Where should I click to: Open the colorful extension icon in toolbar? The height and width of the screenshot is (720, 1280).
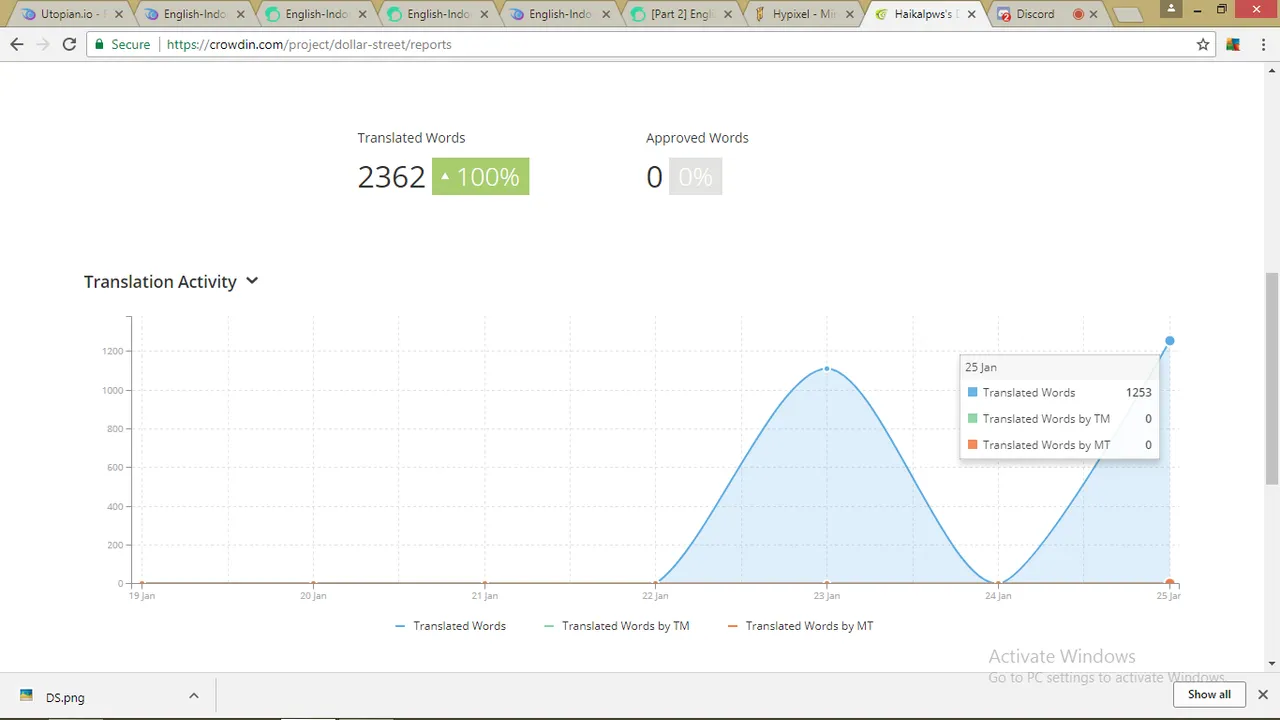point(1233,44)
